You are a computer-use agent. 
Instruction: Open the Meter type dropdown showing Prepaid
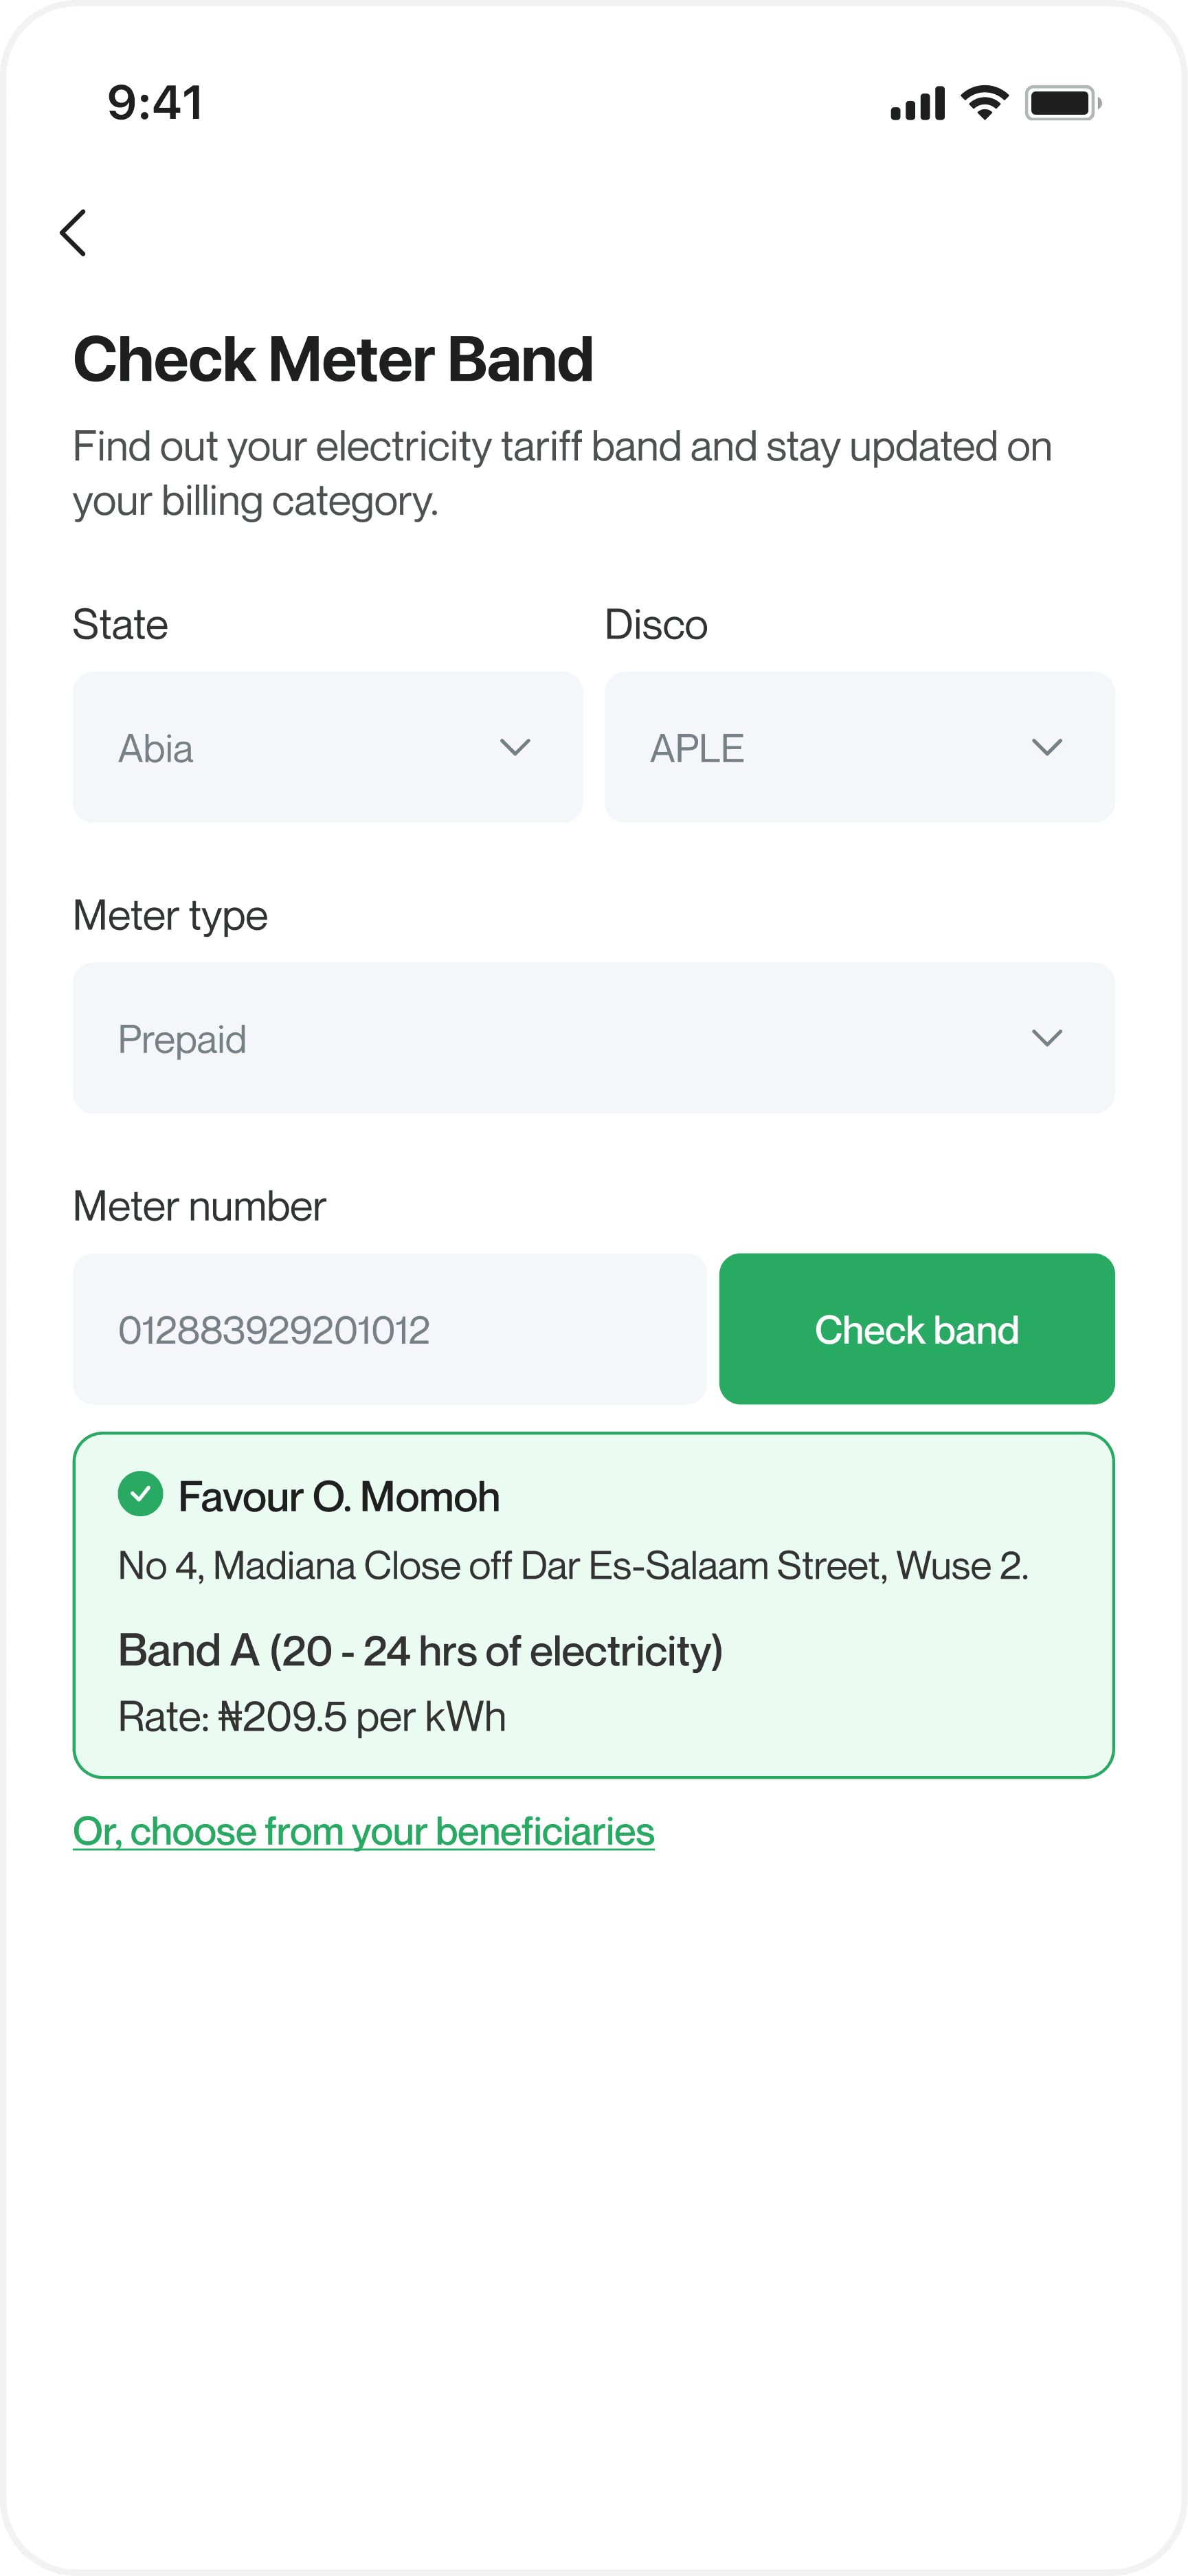594,1038
